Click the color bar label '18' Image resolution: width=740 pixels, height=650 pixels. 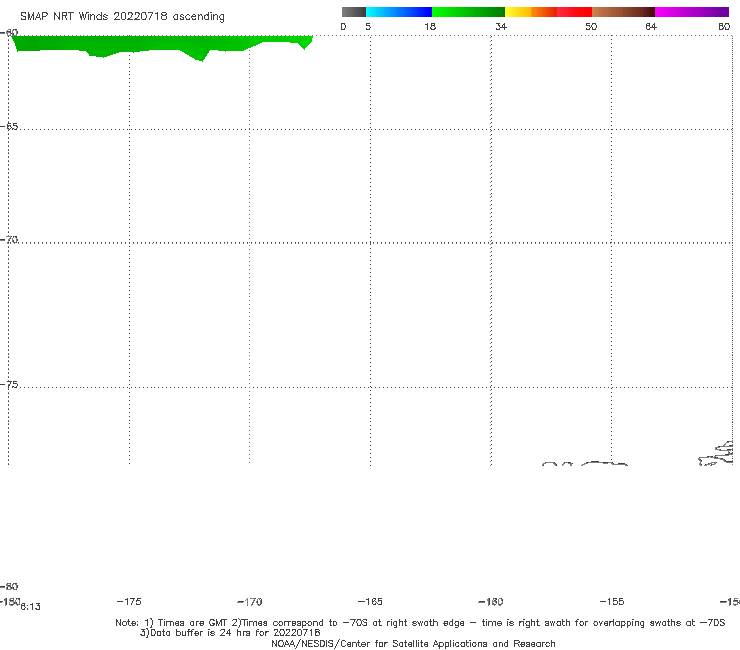pyautogui.click(x=430, y=26)
